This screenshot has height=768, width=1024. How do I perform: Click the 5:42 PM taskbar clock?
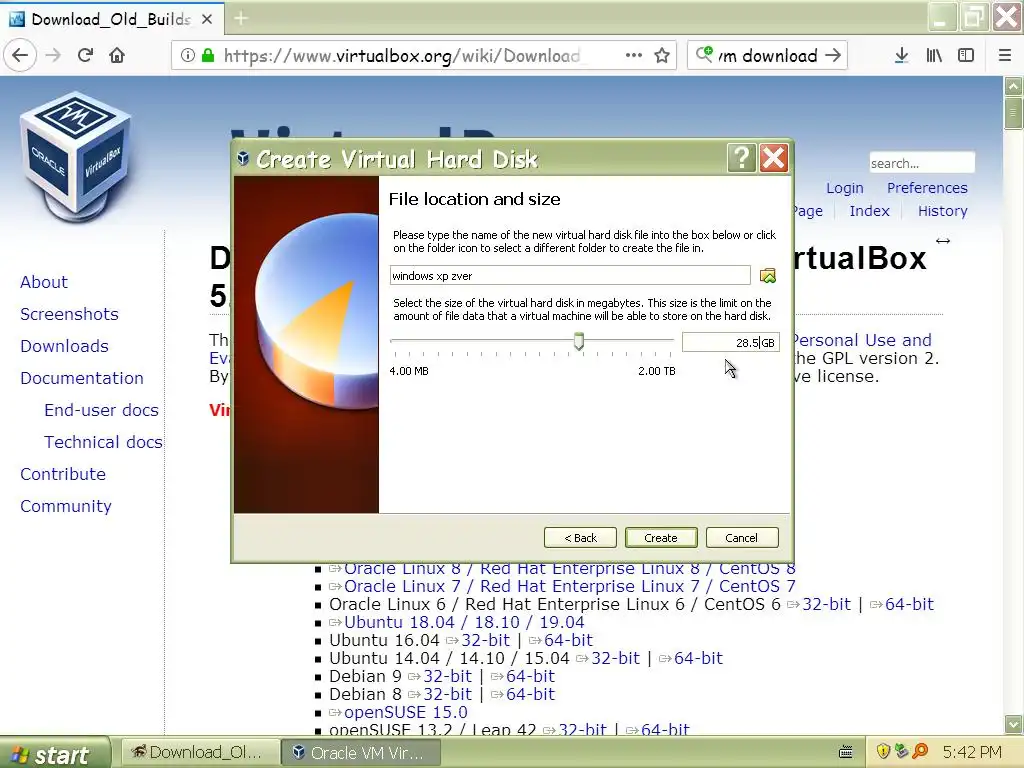[x=972, y=752]
